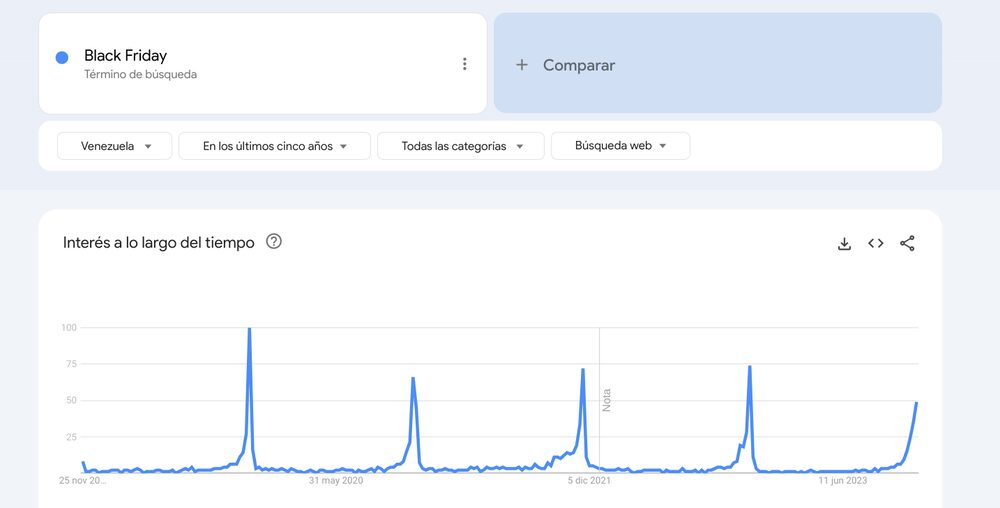Select the Nota marker on the chart
Viewport: 1000px width, 508px height.
606,400
